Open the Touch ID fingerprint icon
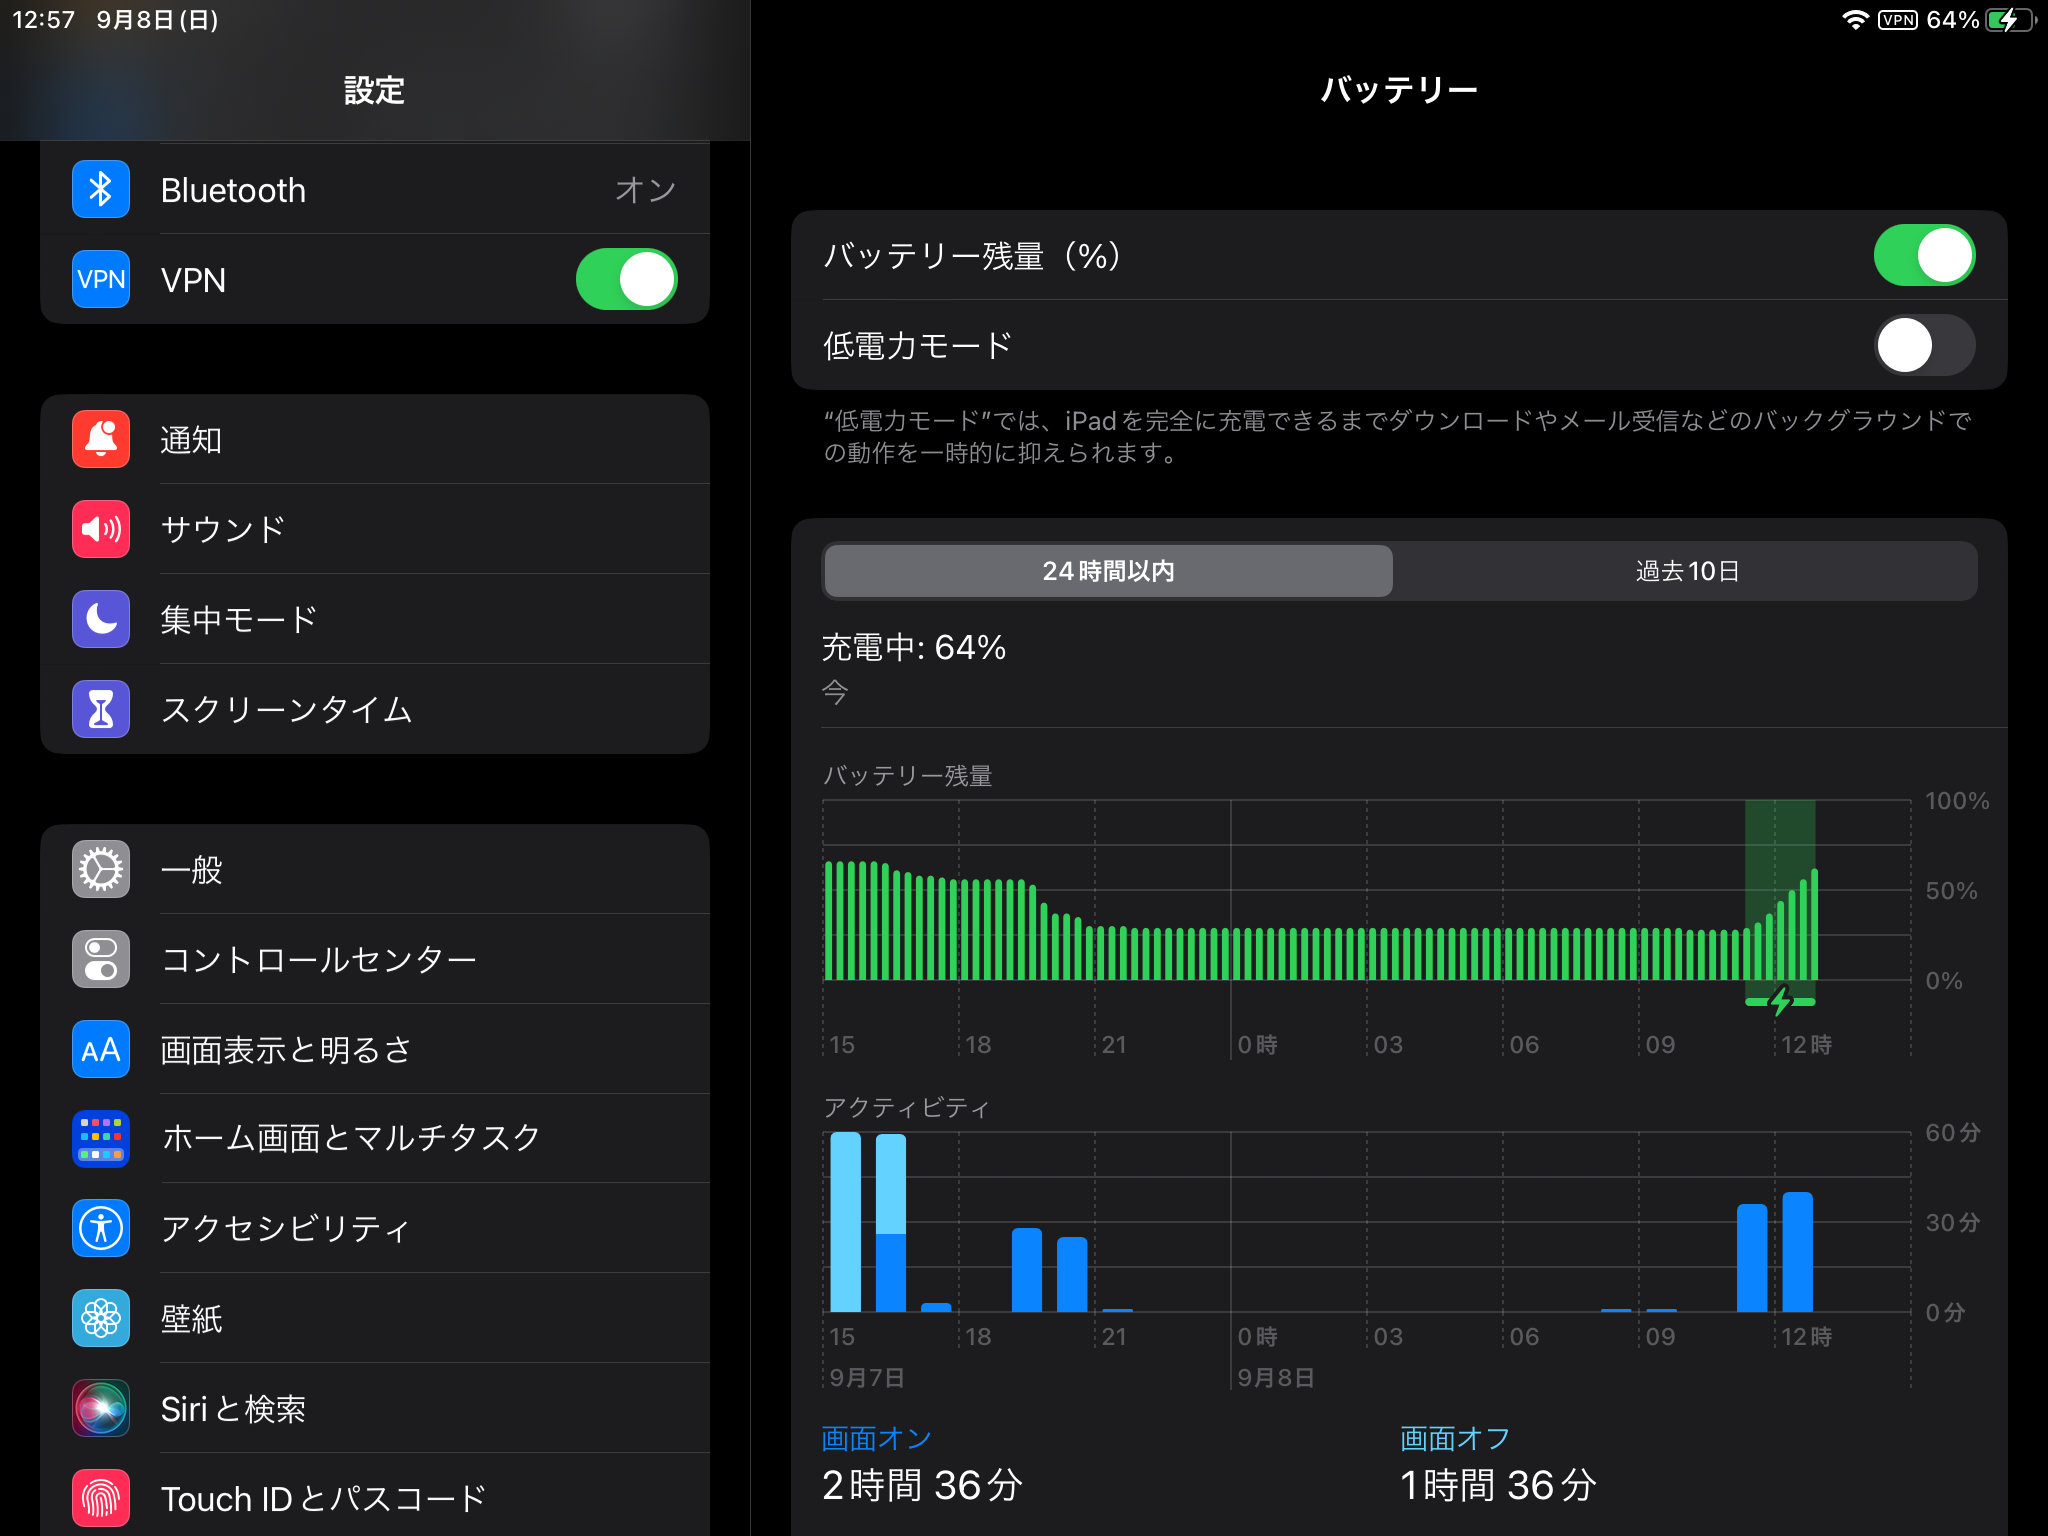 [101, 1498]
